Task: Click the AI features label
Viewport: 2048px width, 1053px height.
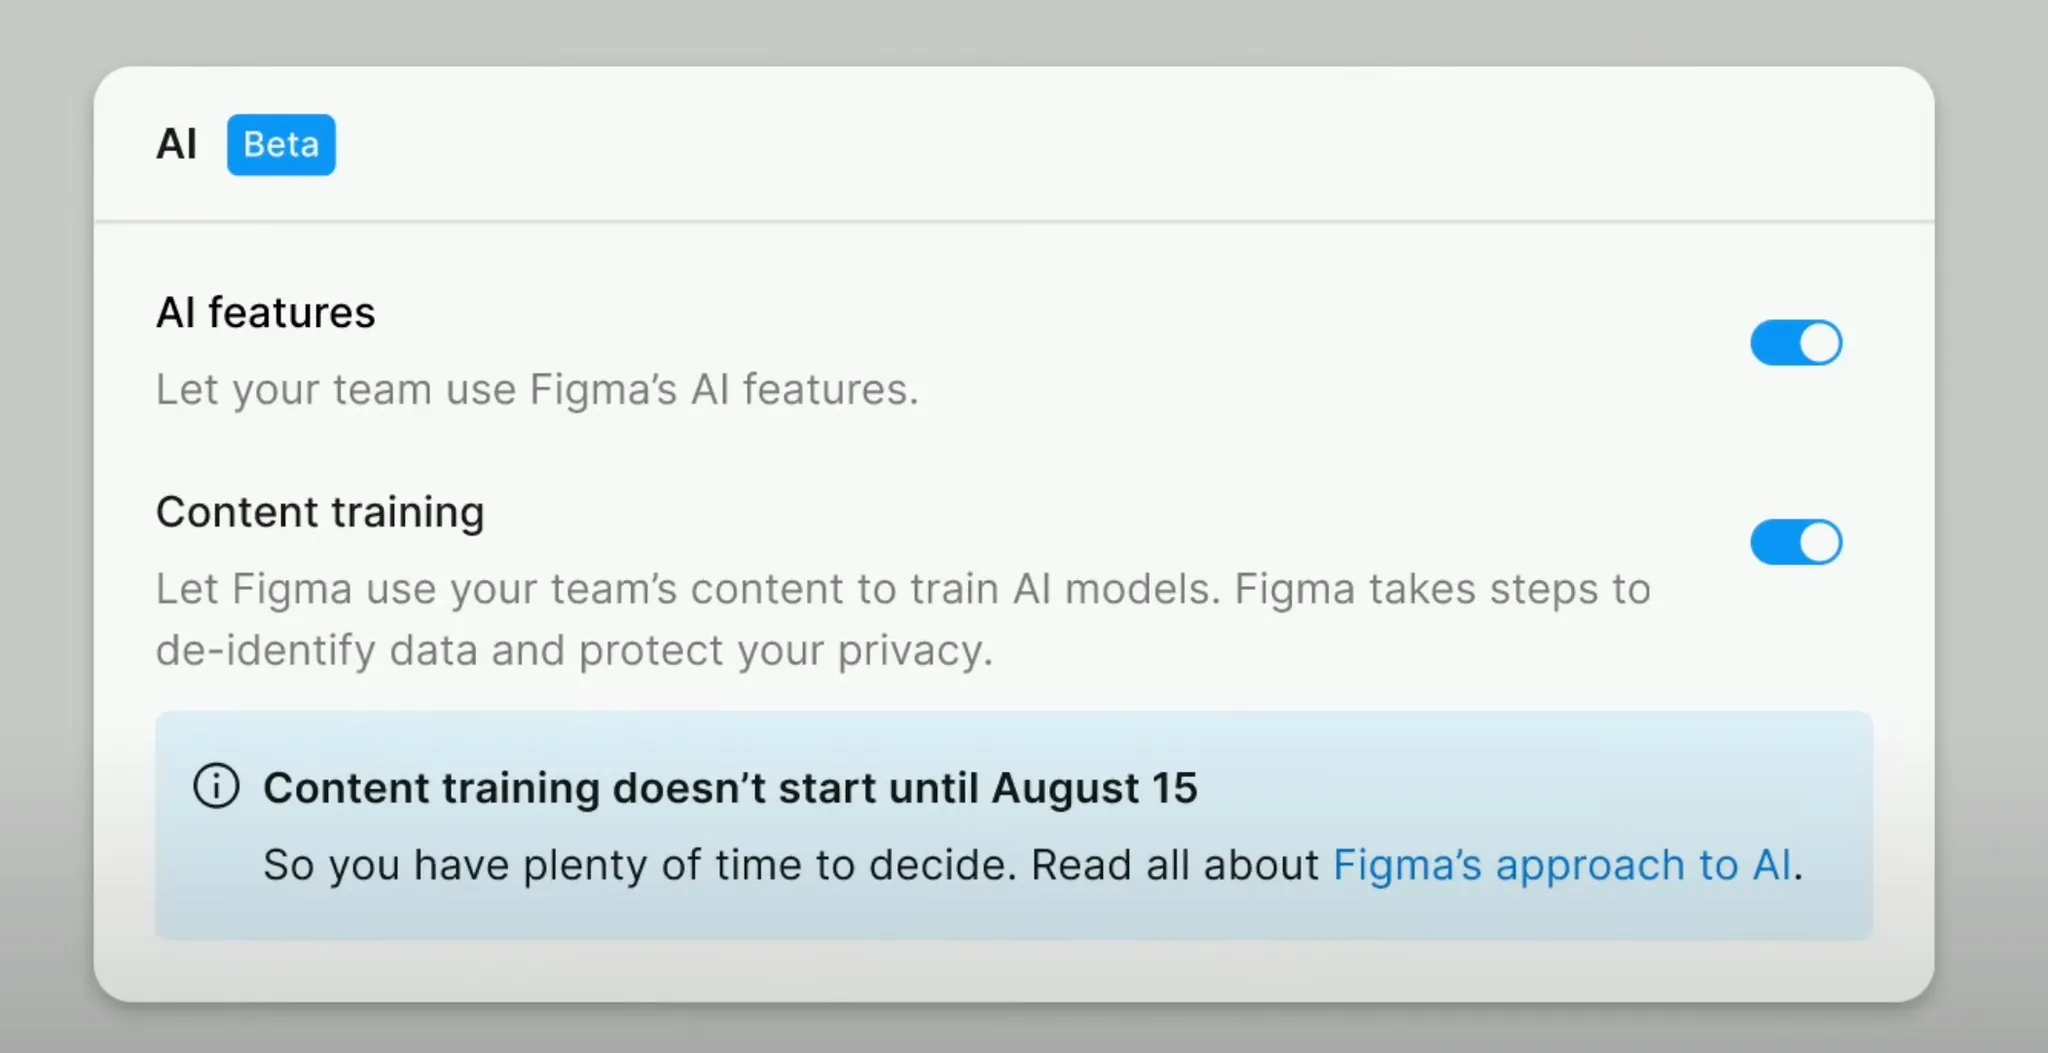Action: coord(266,313)
